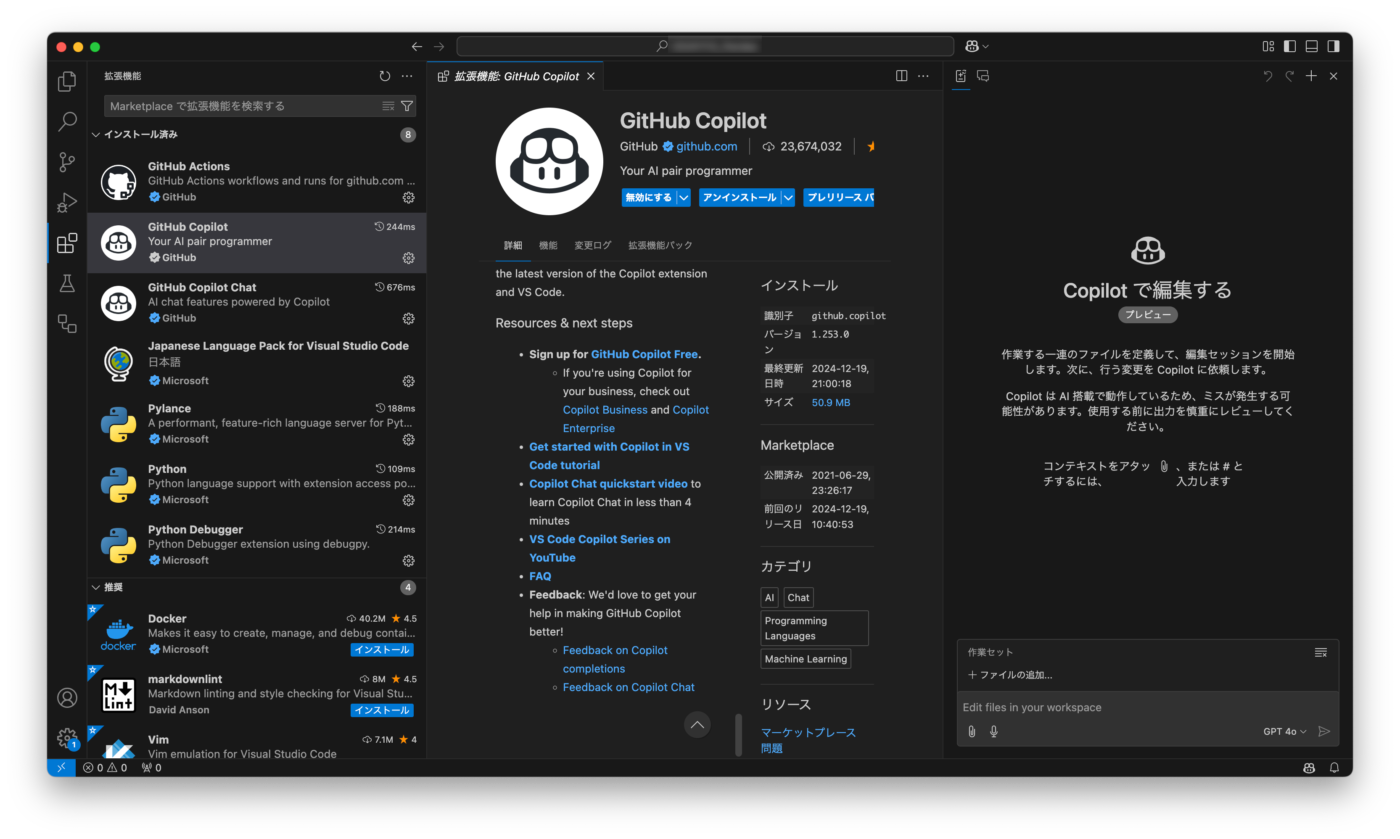Open the Manage gear in activity bar

[67, 739]
